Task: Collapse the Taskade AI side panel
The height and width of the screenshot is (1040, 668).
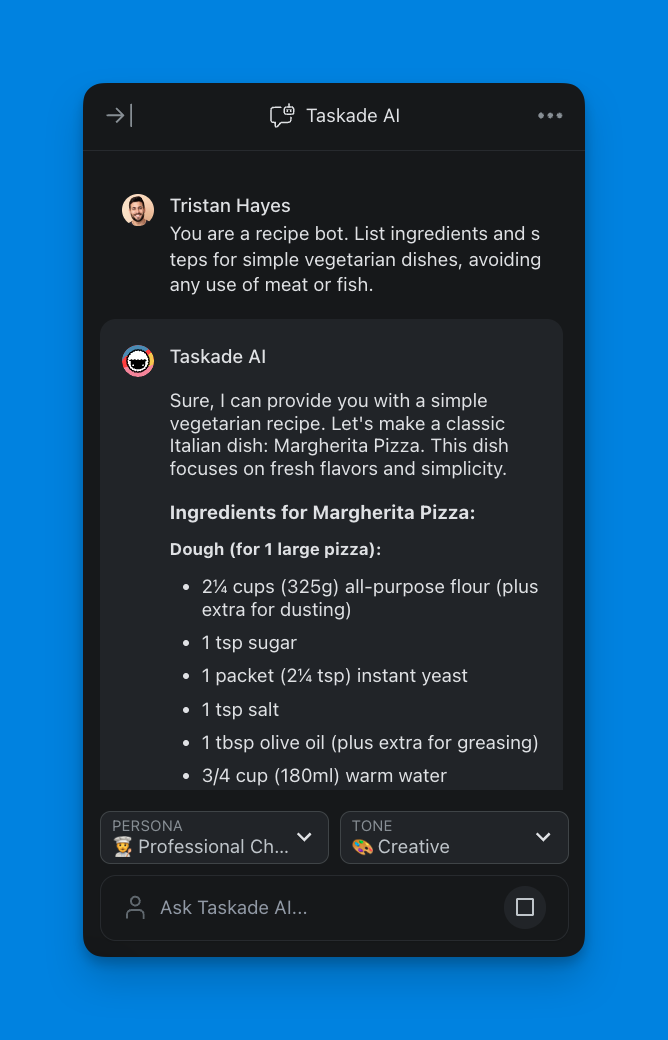Action: [119, 116]
